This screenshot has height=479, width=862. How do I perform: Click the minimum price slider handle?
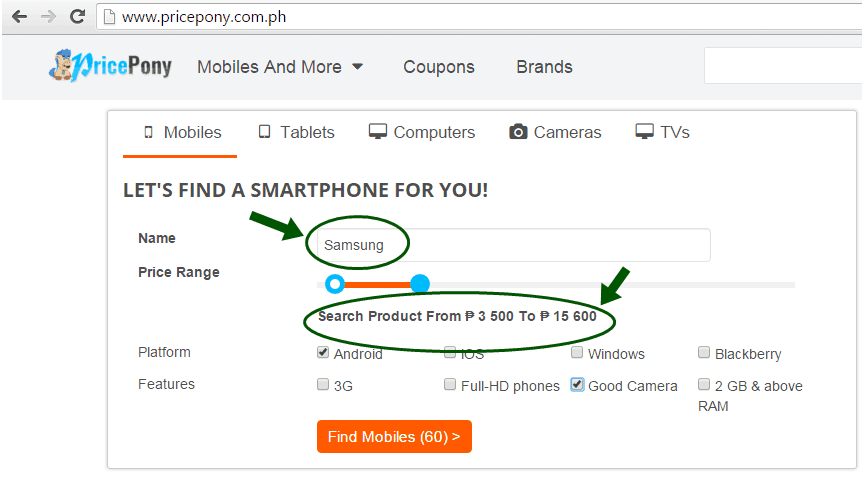click(x=335, y=284)
